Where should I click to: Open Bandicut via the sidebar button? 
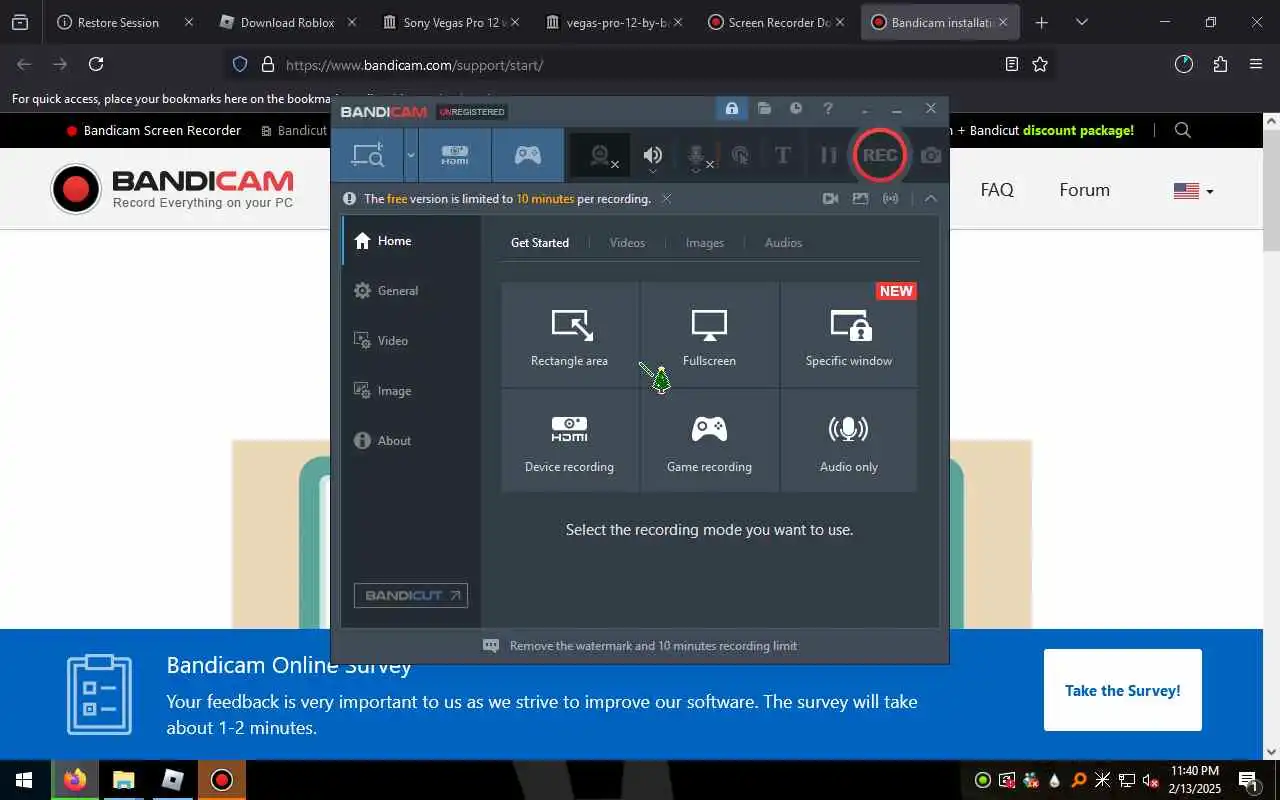coord(411,595)
